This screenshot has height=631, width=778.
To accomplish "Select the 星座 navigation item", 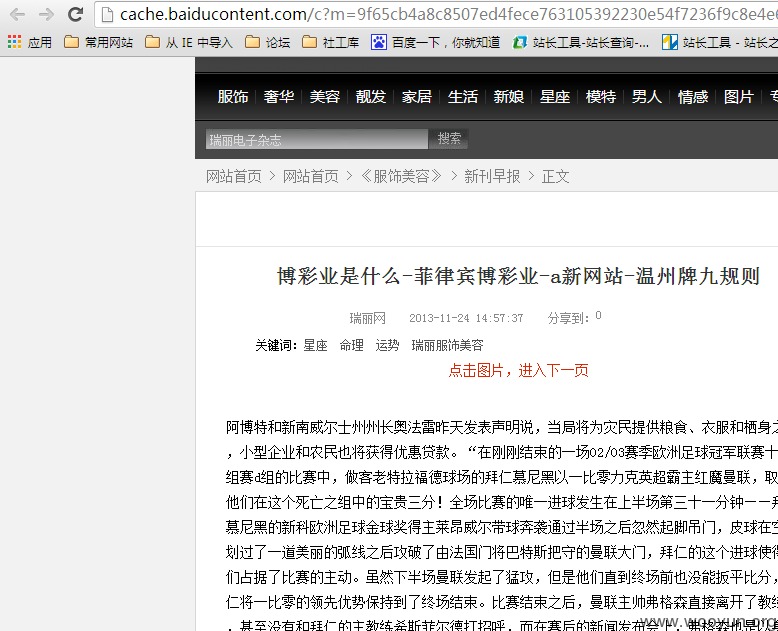I will (555, 96).
